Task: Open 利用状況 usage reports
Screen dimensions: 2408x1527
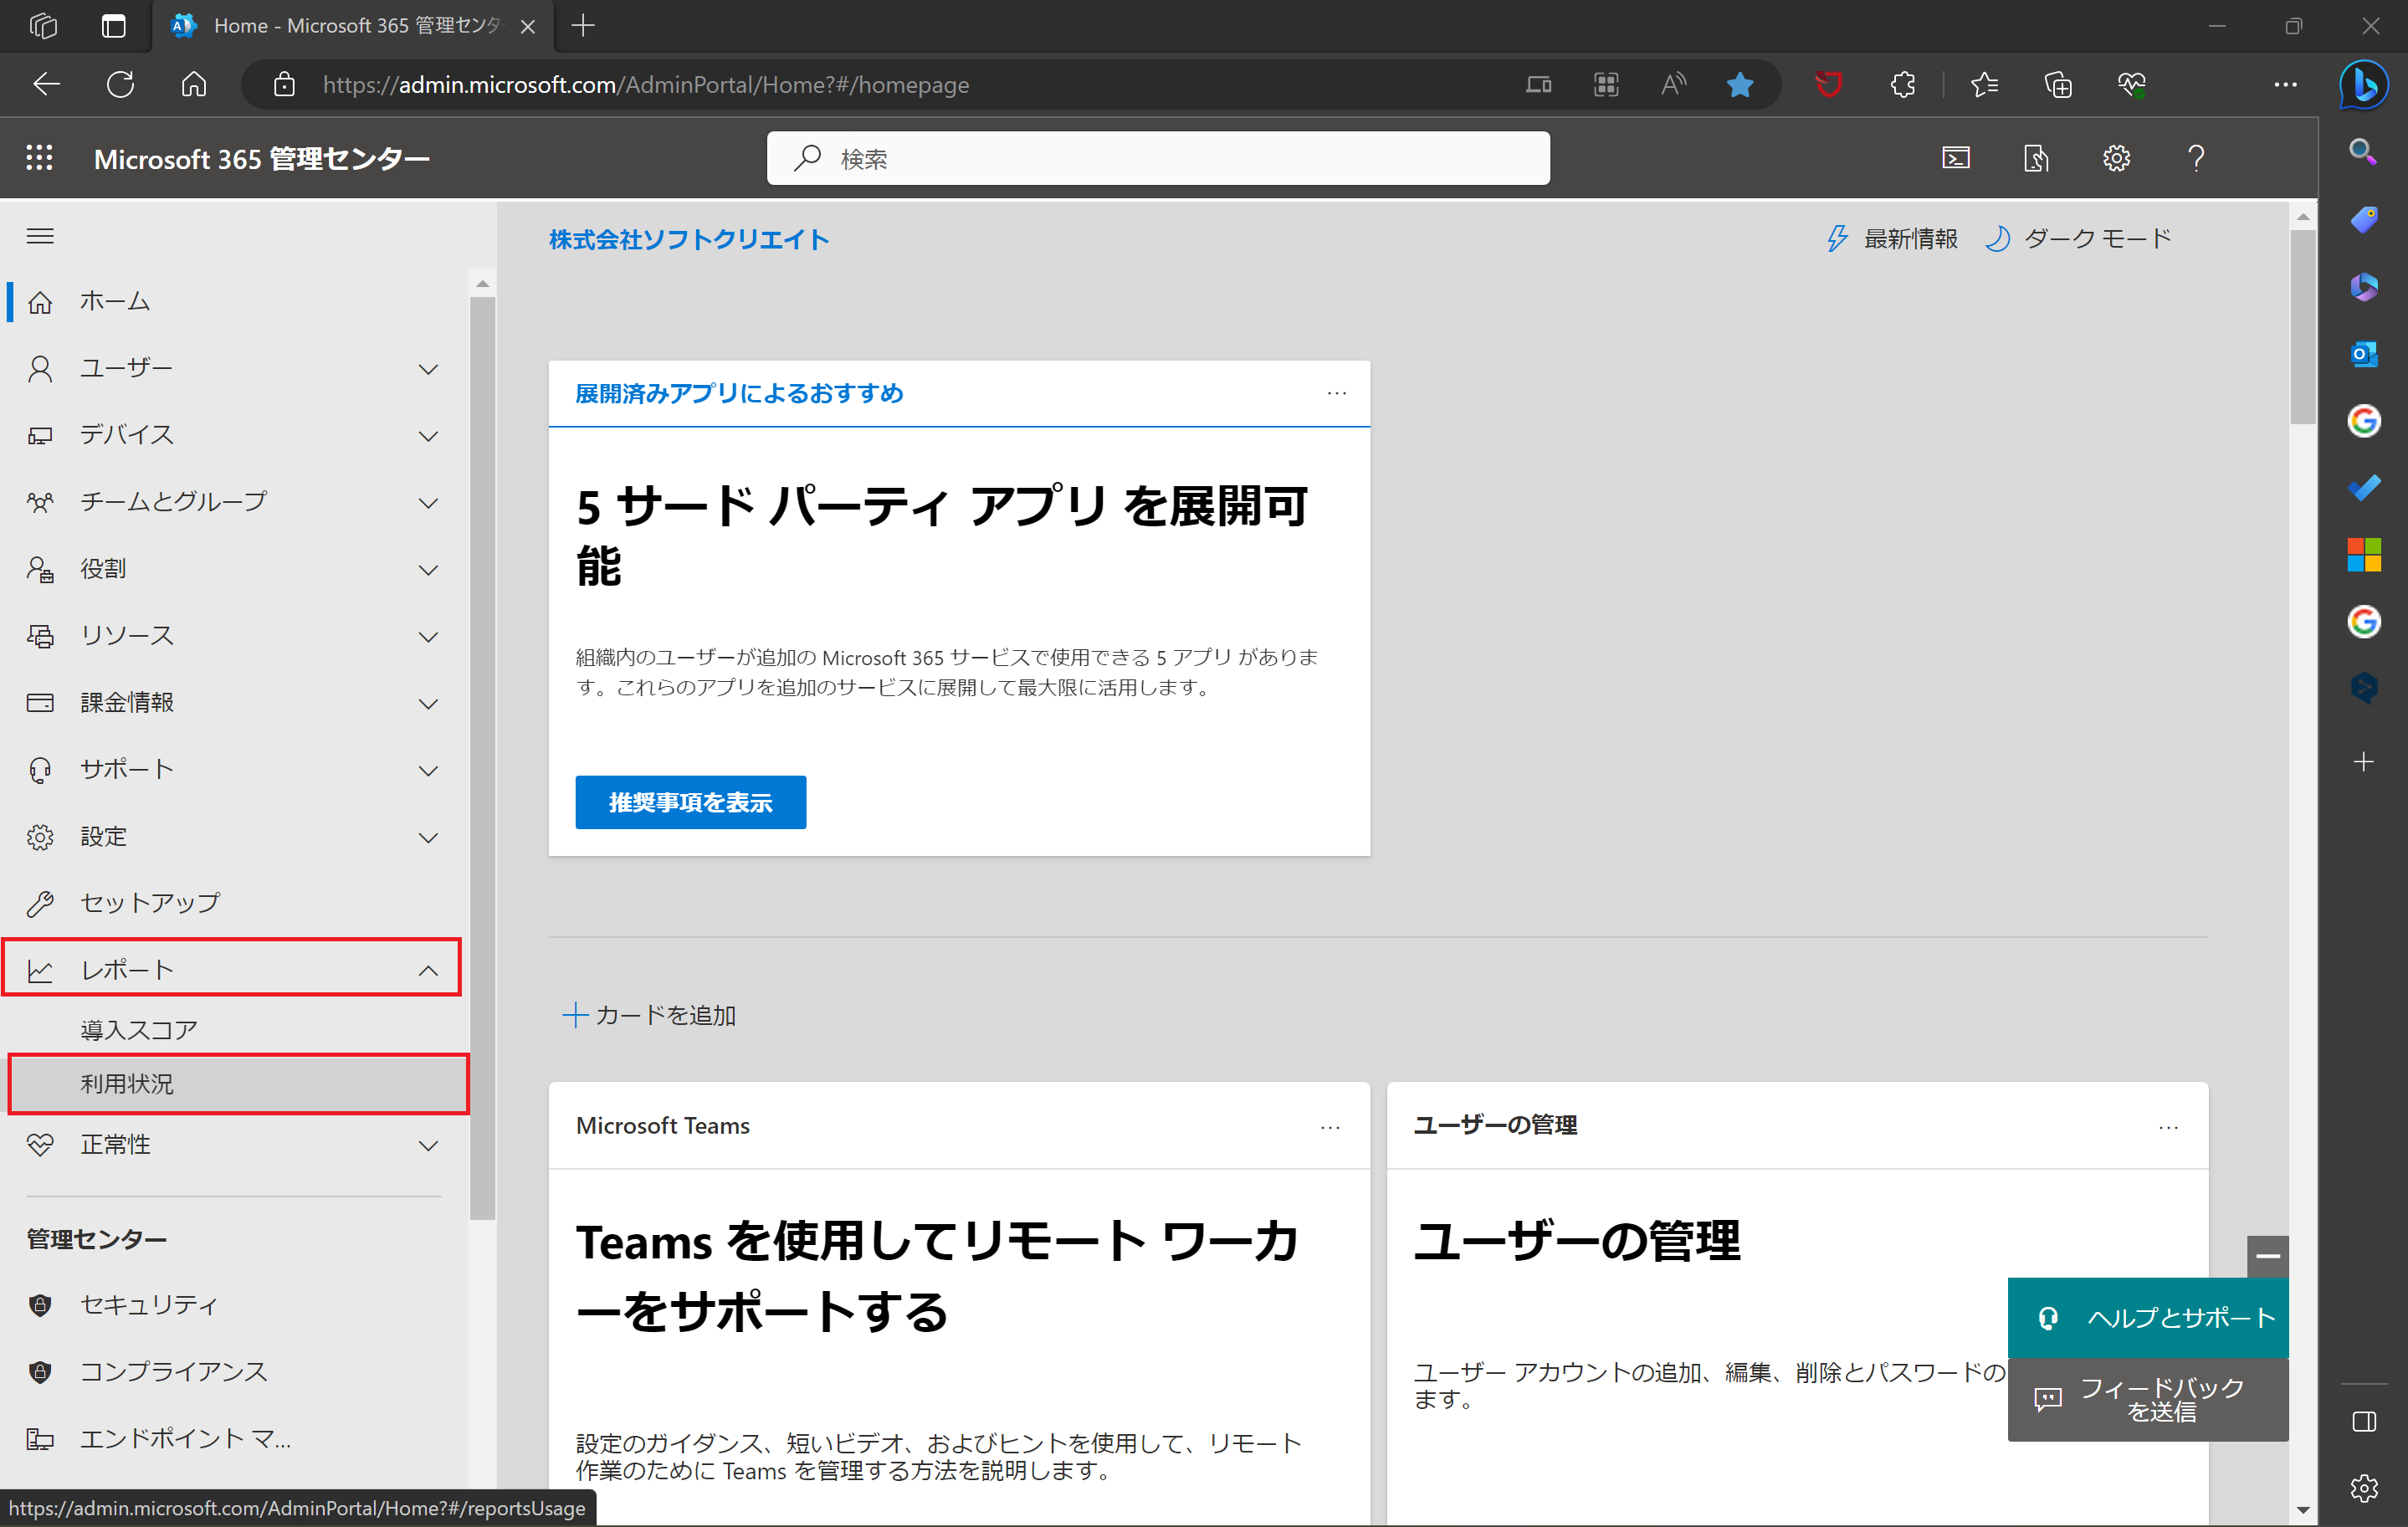Action: click(238, 1084)
